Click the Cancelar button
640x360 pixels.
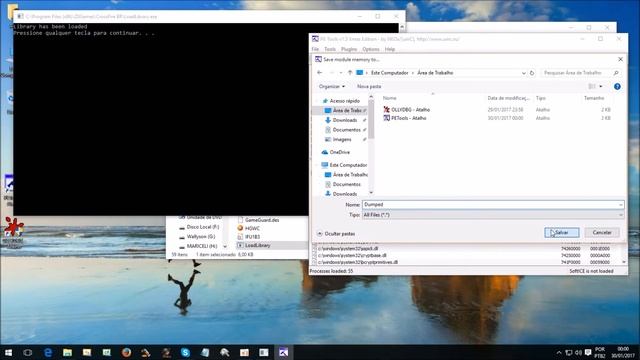pos(602,232)
